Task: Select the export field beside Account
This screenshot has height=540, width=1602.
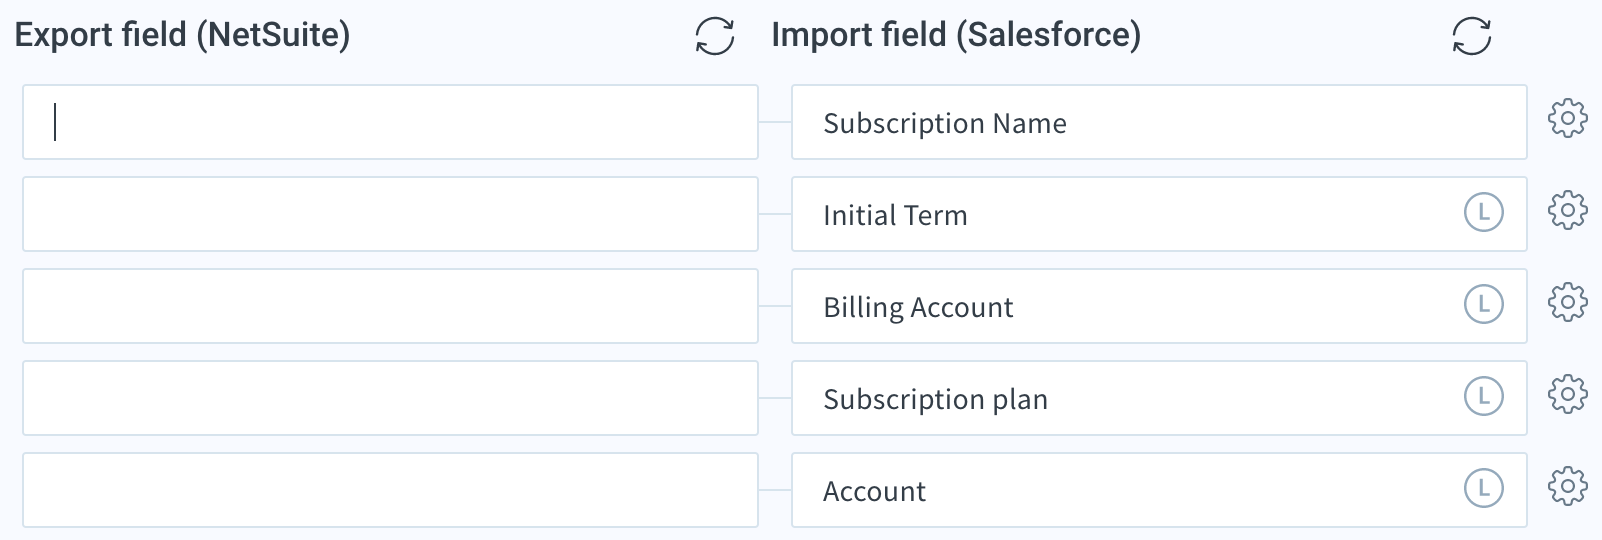Action: click(390, 490)
